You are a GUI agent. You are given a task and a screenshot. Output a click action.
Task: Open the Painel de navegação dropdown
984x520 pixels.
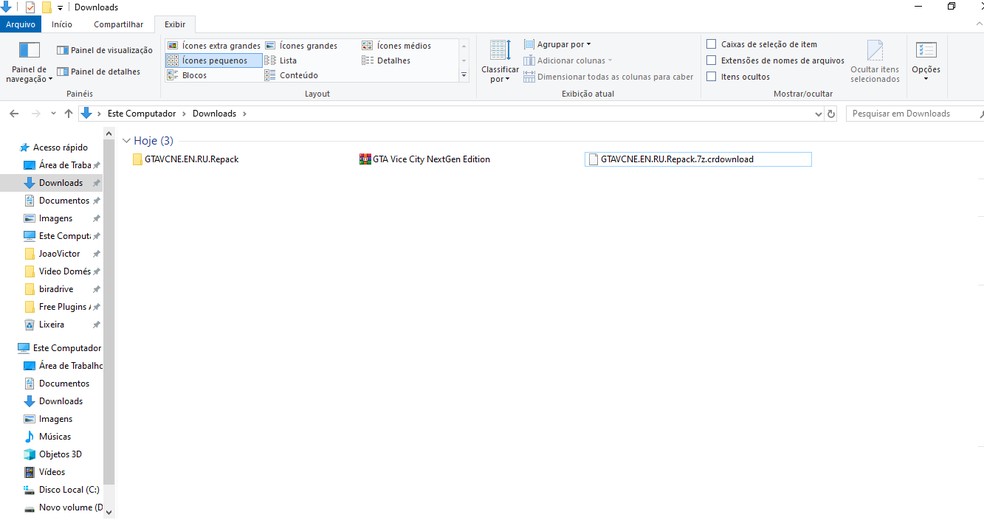(x=29, y=63)
